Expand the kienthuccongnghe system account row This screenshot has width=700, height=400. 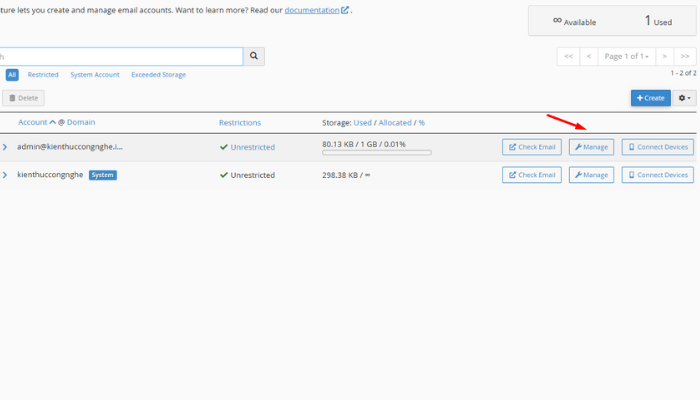click(x=5, y=175)
